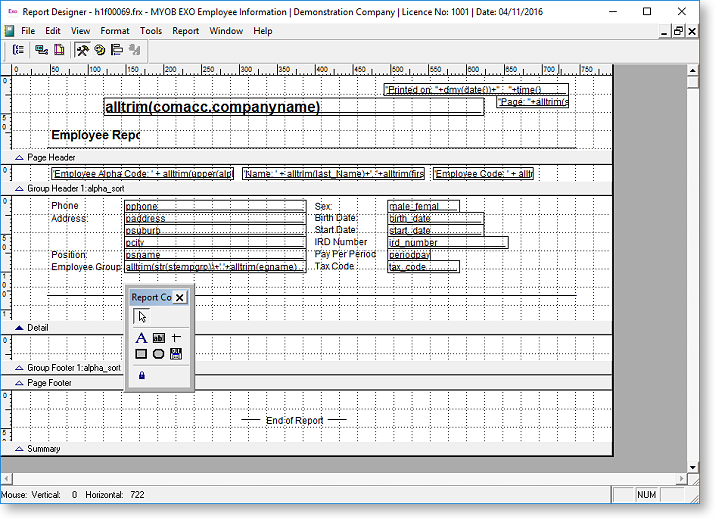Open Data Grouping from the toolbar

click(x=19, y=49)
